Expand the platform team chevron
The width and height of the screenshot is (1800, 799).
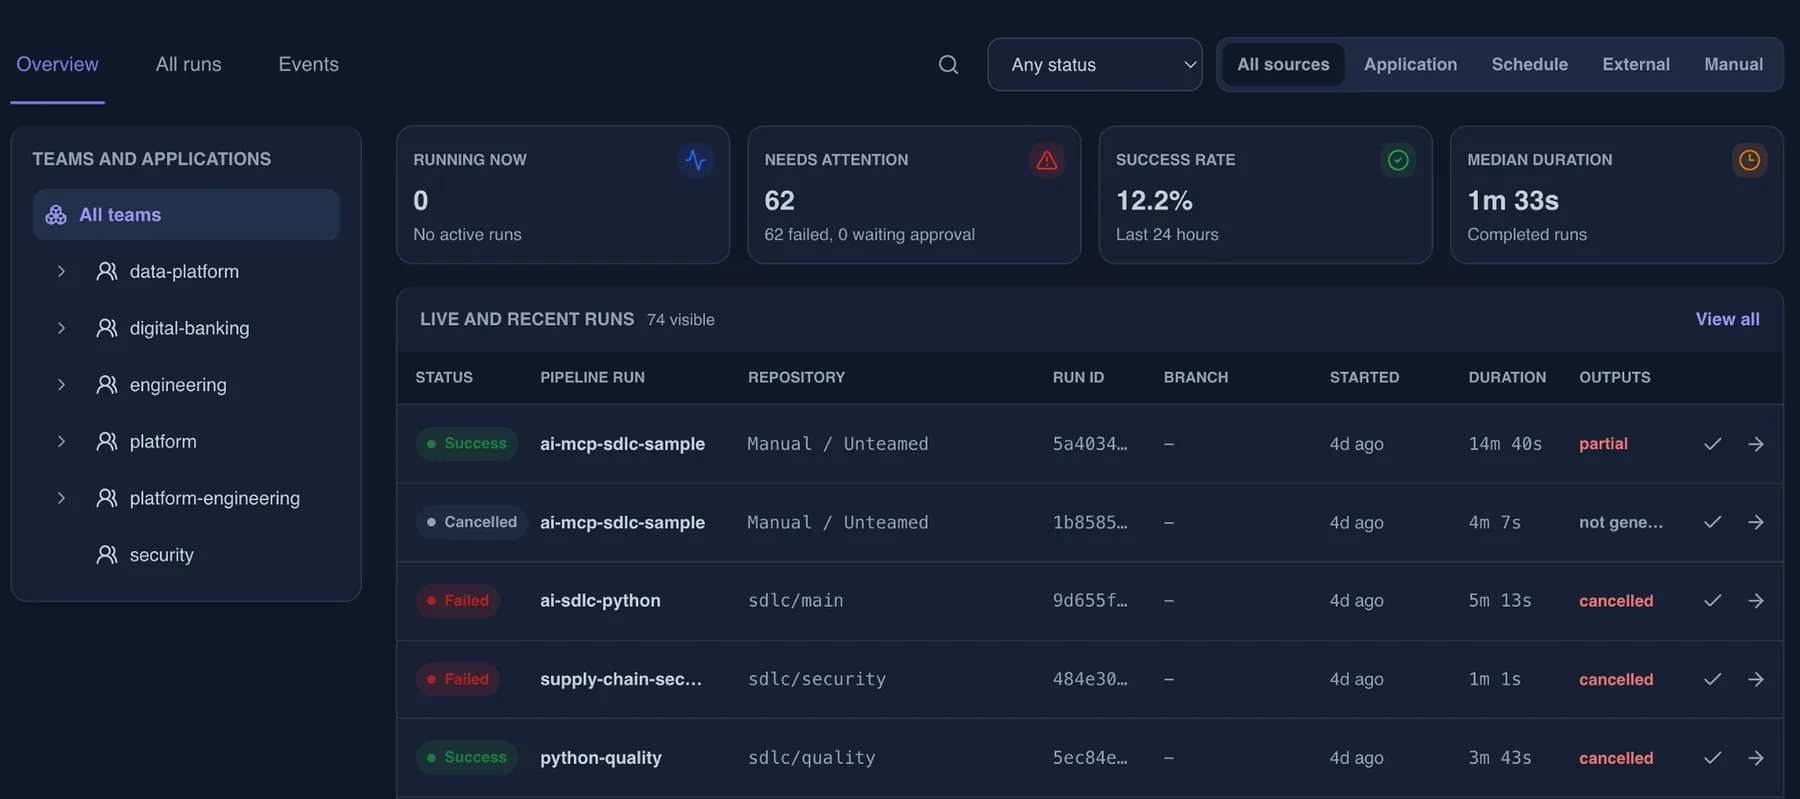(x=61, y=441)
